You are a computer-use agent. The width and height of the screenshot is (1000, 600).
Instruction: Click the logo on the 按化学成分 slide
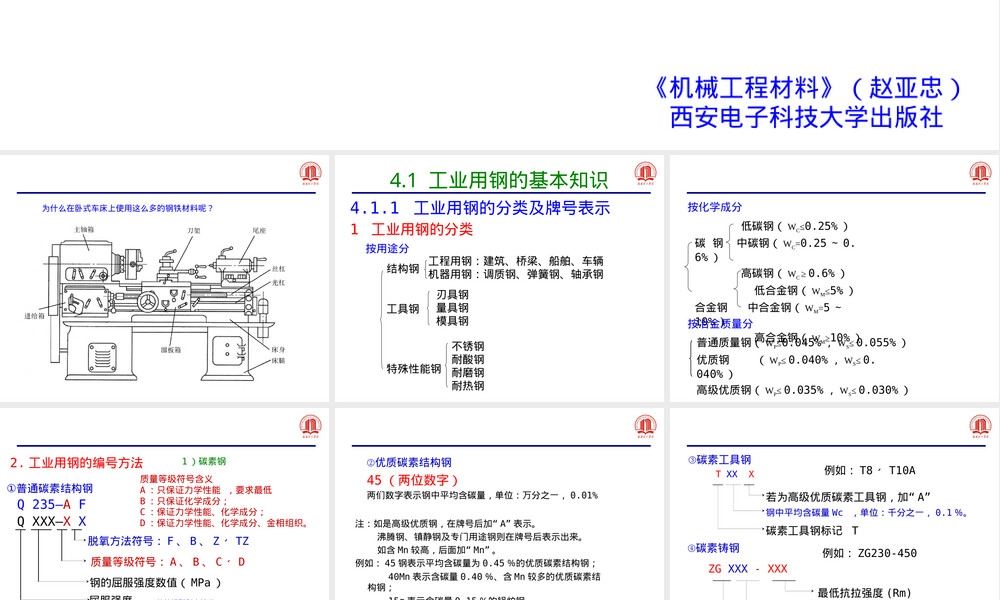pos(980,173)
